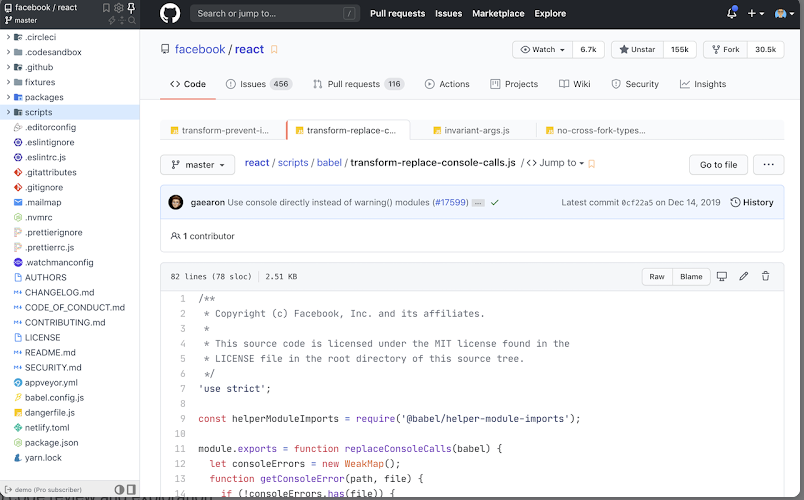The height and width of the screenshot is (500, 804).
Task: Open the no-cross-fork-types file tab
Action: tap(596, 130)
